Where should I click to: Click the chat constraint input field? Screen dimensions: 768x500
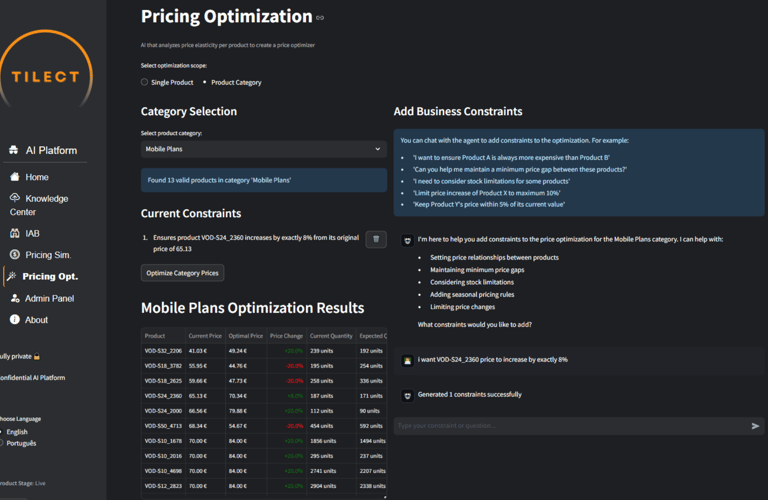tap(570, 426)
